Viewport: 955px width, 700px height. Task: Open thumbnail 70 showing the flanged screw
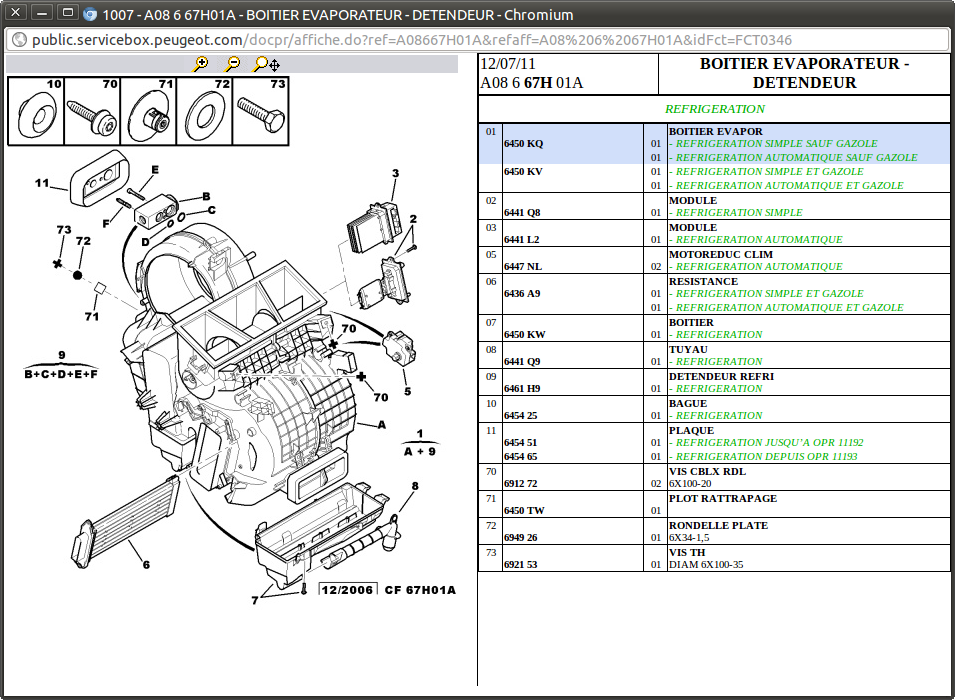pos(92,111)
